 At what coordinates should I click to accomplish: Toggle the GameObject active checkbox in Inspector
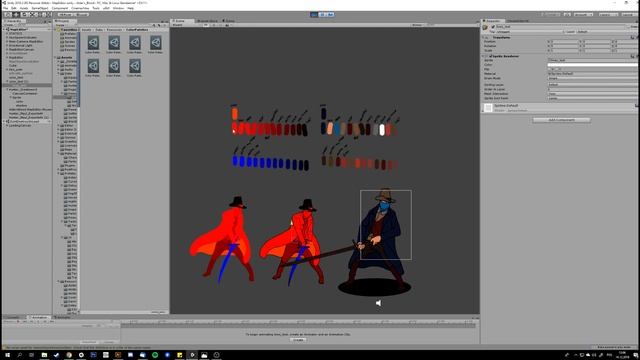pyautogui.click(x=493, y=27)
